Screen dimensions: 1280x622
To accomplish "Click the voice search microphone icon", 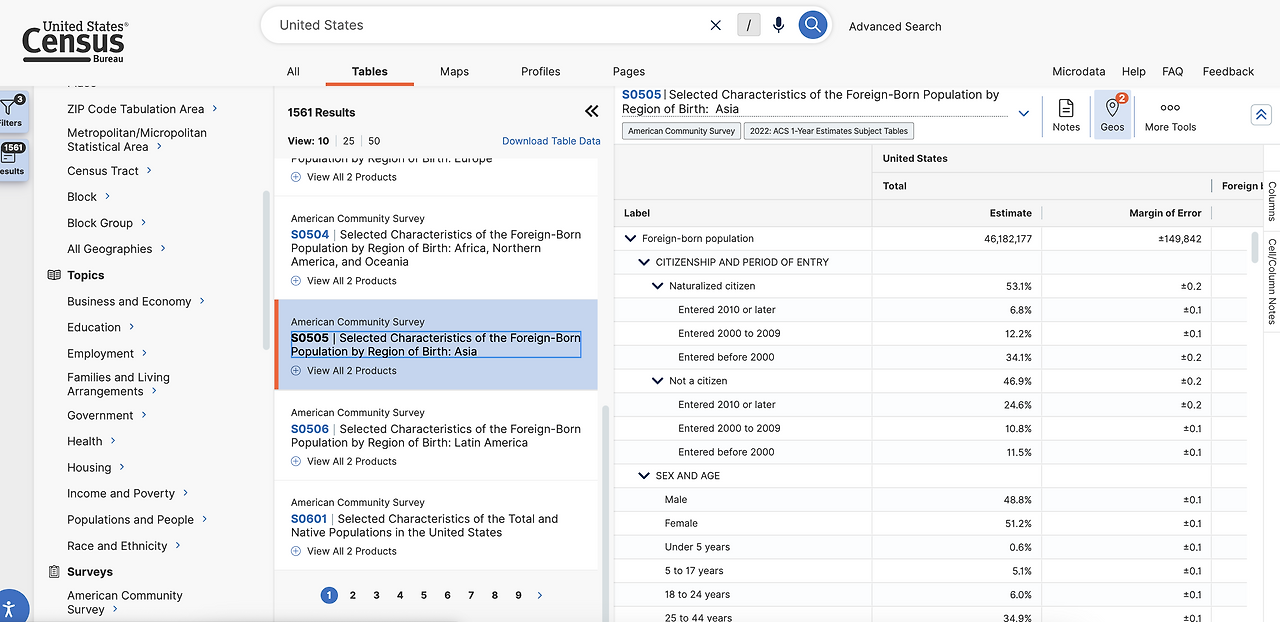I will pyautogui.click(x=779, y=25).
